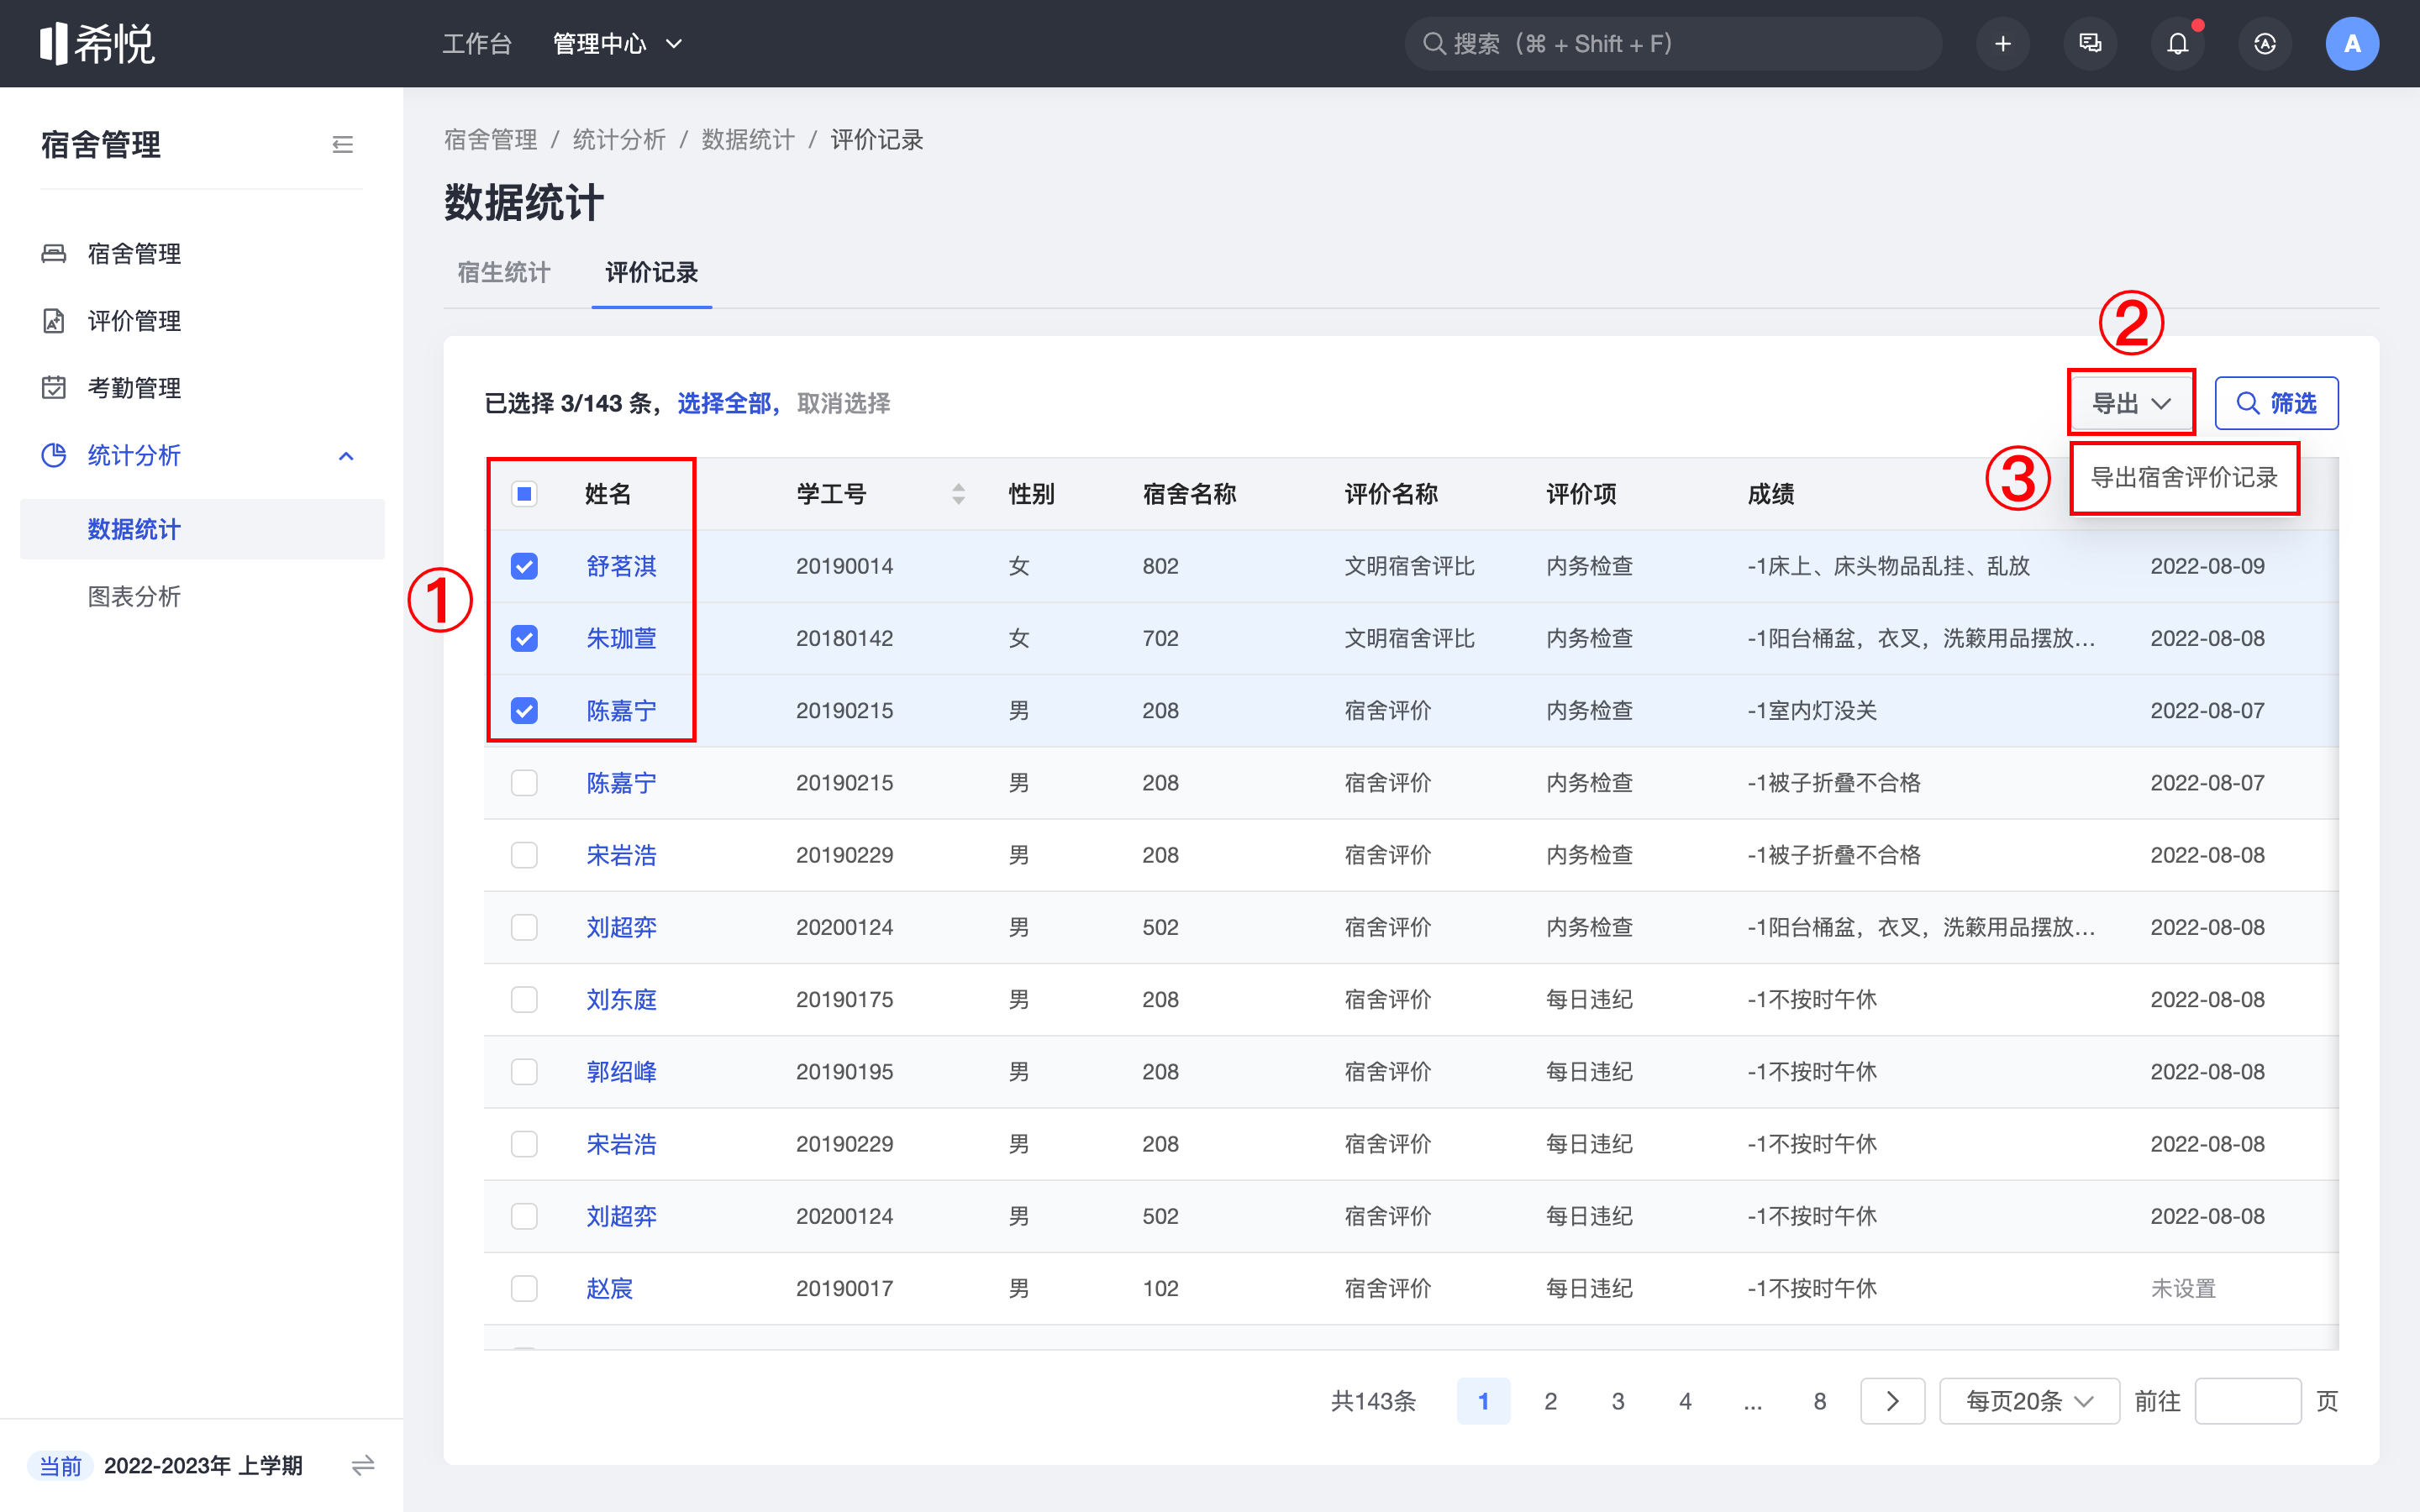Click the 前往 page number input
Image resolution: width=2420 pixels, height=1512 pixels.
[x=2247, y=1401]
